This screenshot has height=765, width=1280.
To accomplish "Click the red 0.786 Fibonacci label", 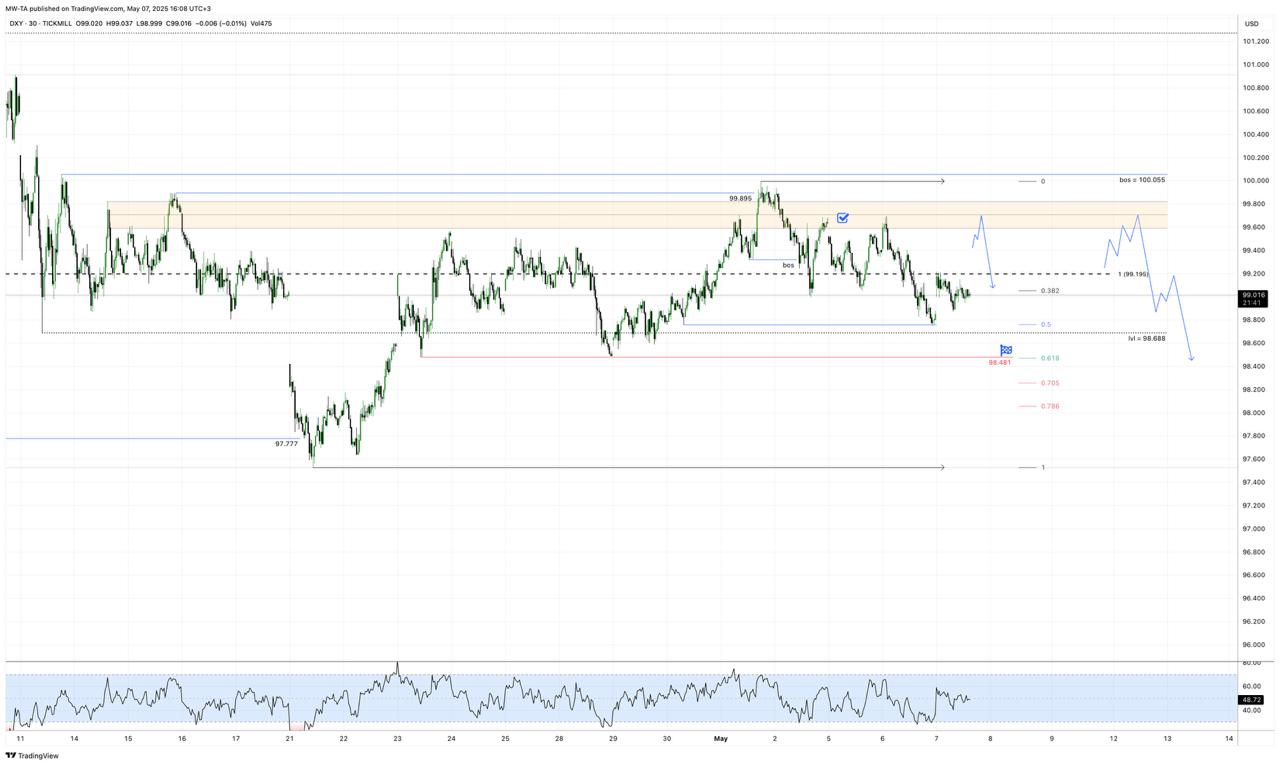I will click(x=1049, y=406).
